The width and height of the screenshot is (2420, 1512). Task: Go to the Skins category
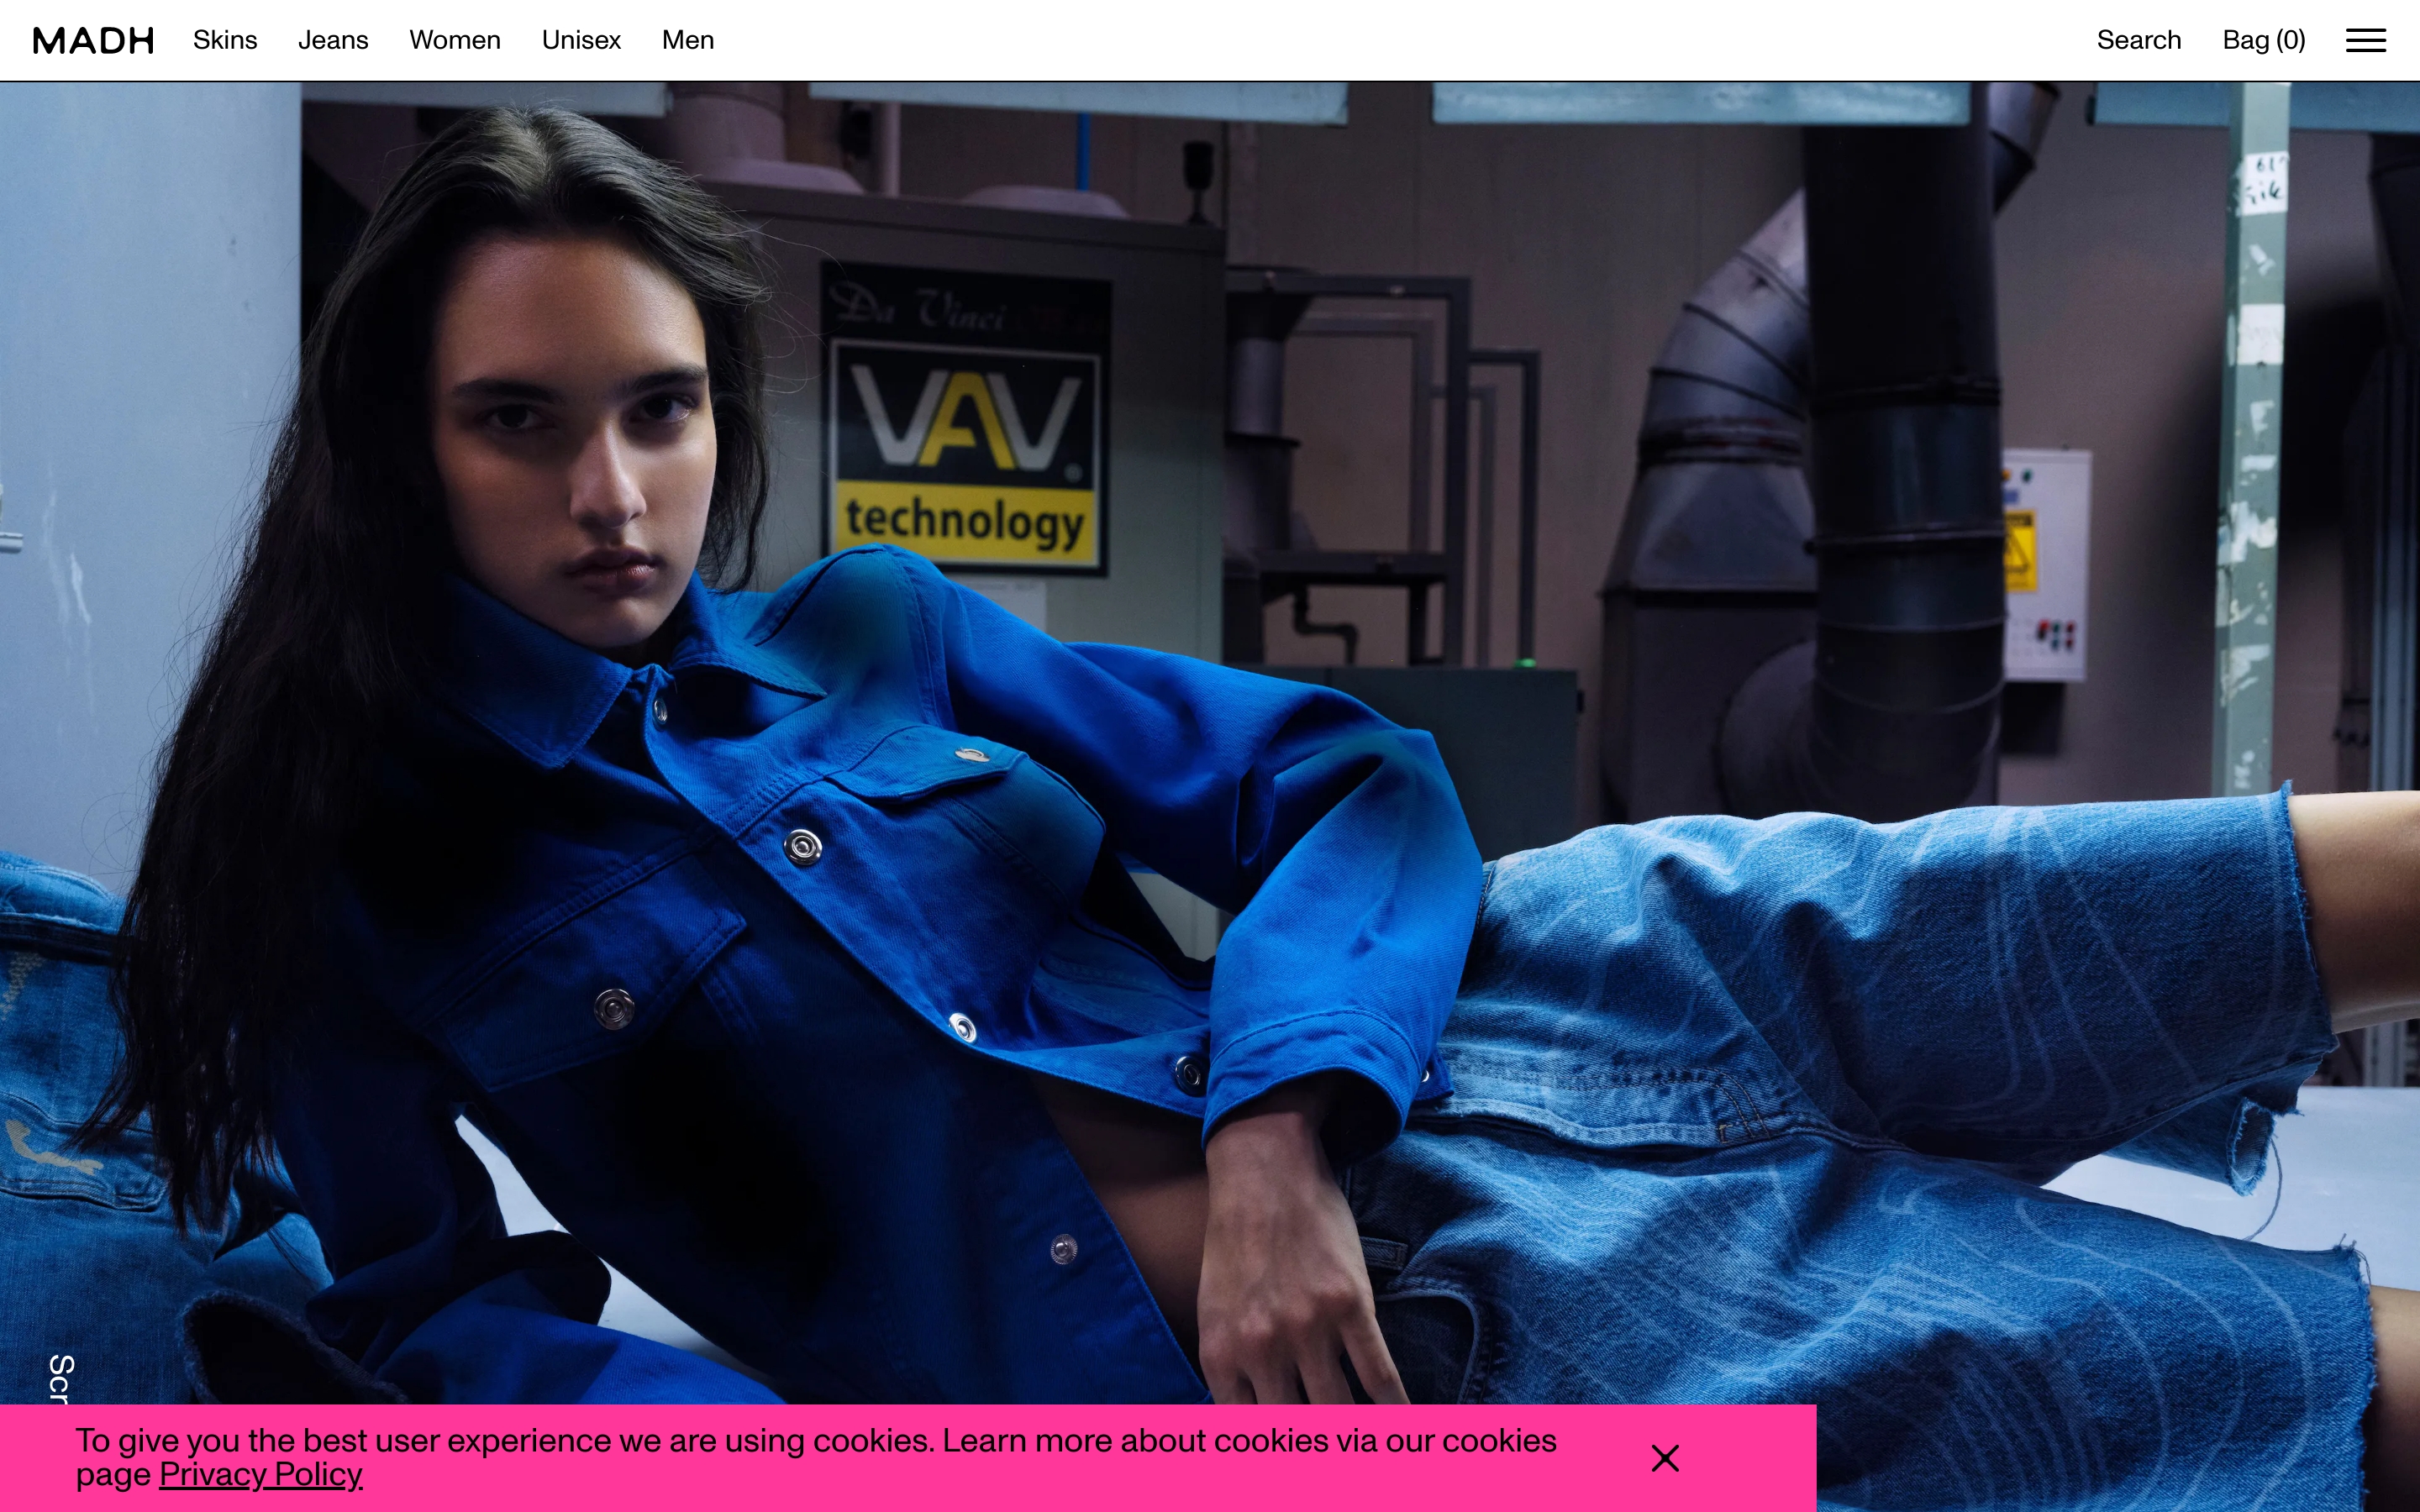pyautogui.click(x=225, y=40)
